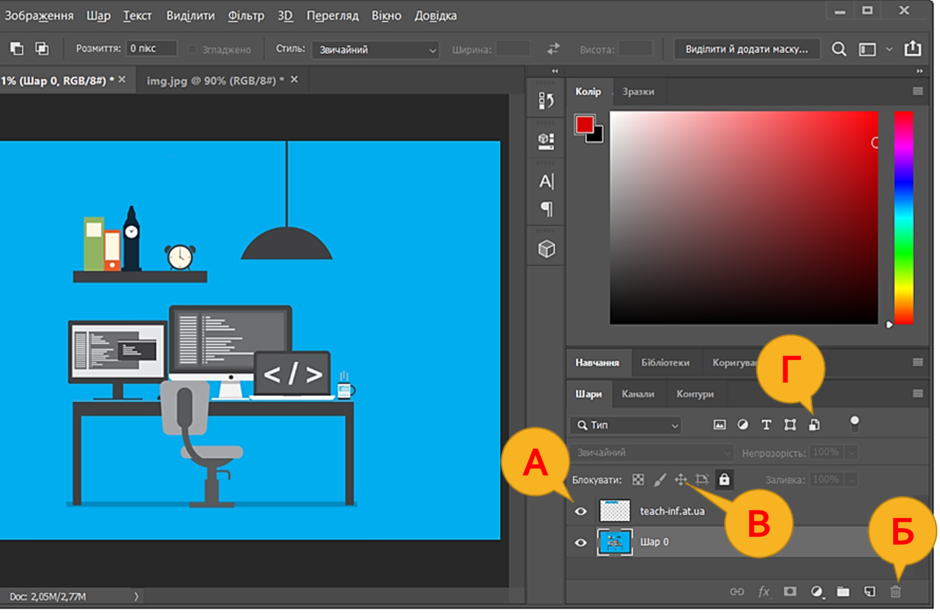Filter layers by pixel layers icon

719,425
